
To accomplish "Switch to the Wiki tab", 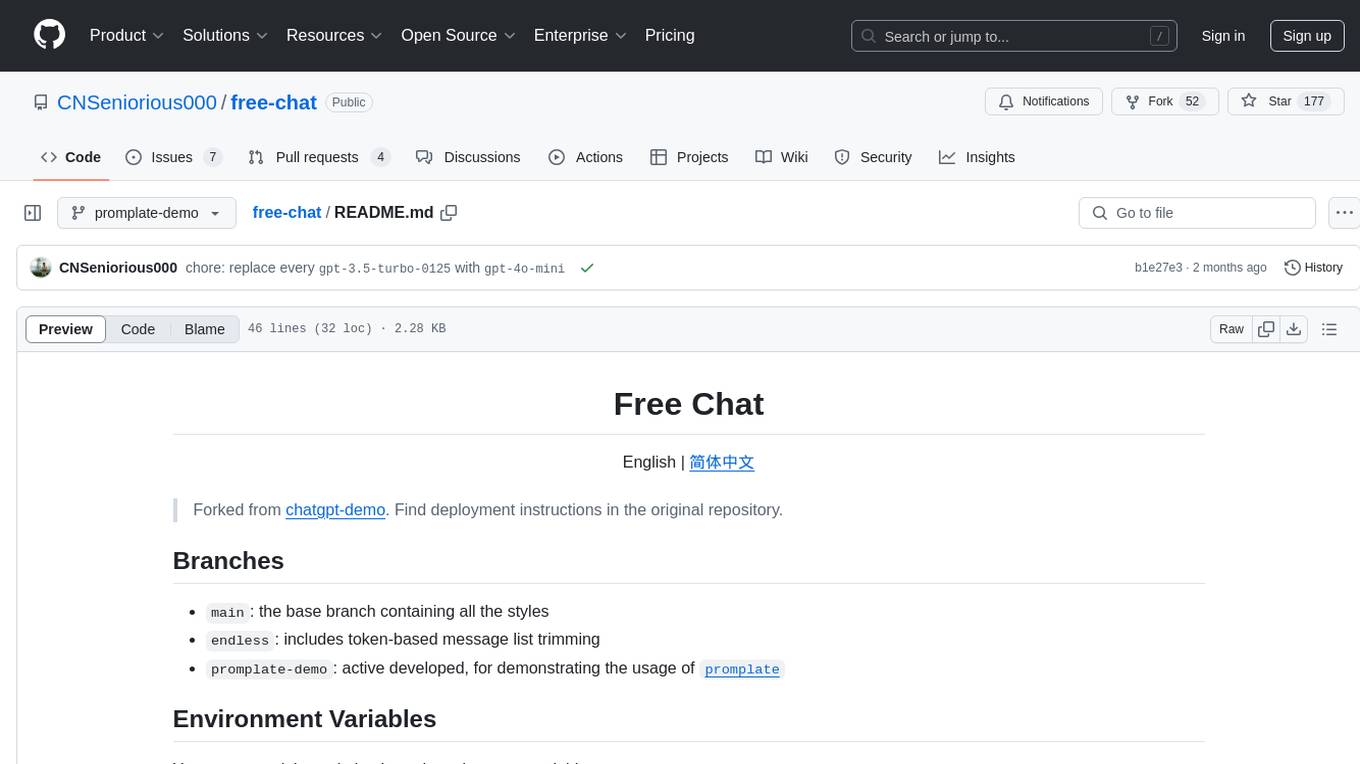I will [x=782, y=157].
